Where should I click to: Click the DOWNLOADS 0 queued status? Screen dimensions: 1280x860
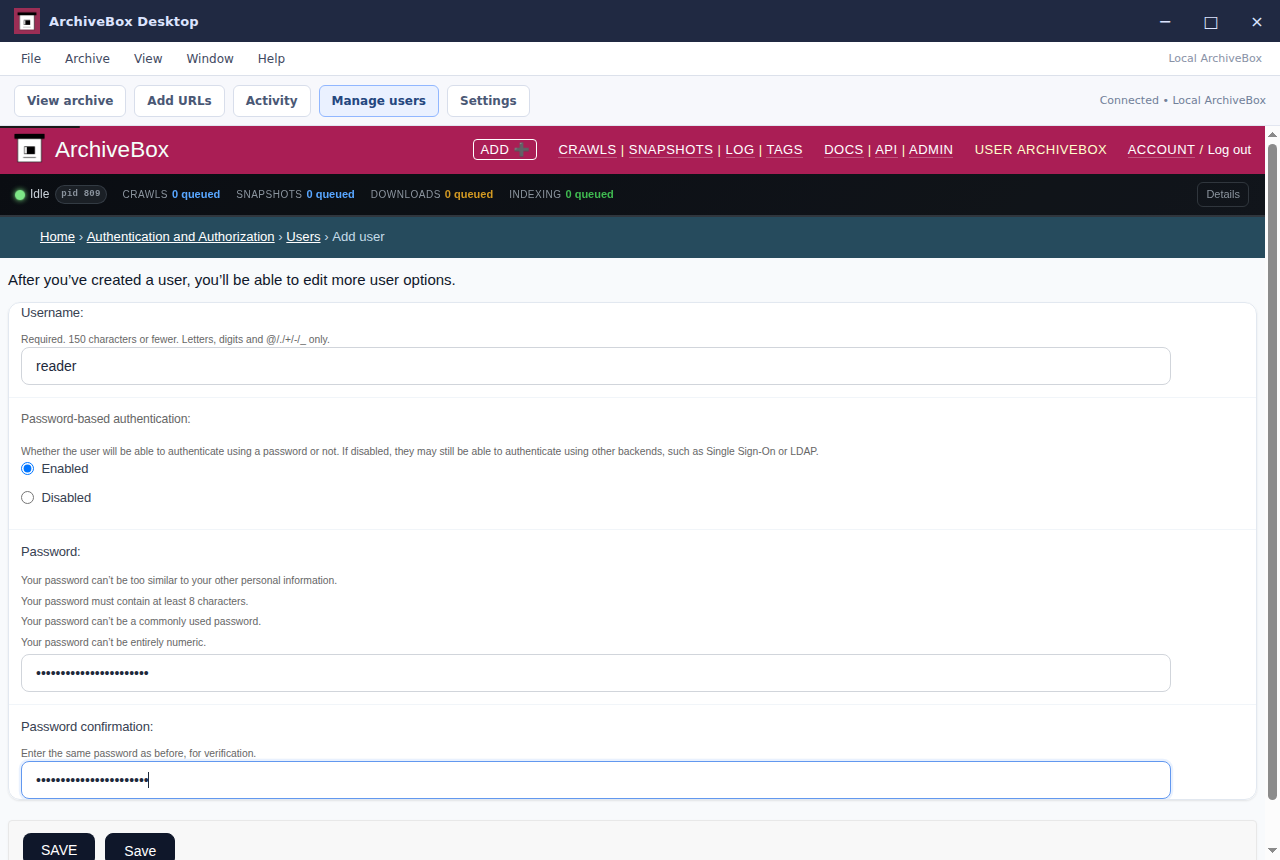click(x=431, y=194)
